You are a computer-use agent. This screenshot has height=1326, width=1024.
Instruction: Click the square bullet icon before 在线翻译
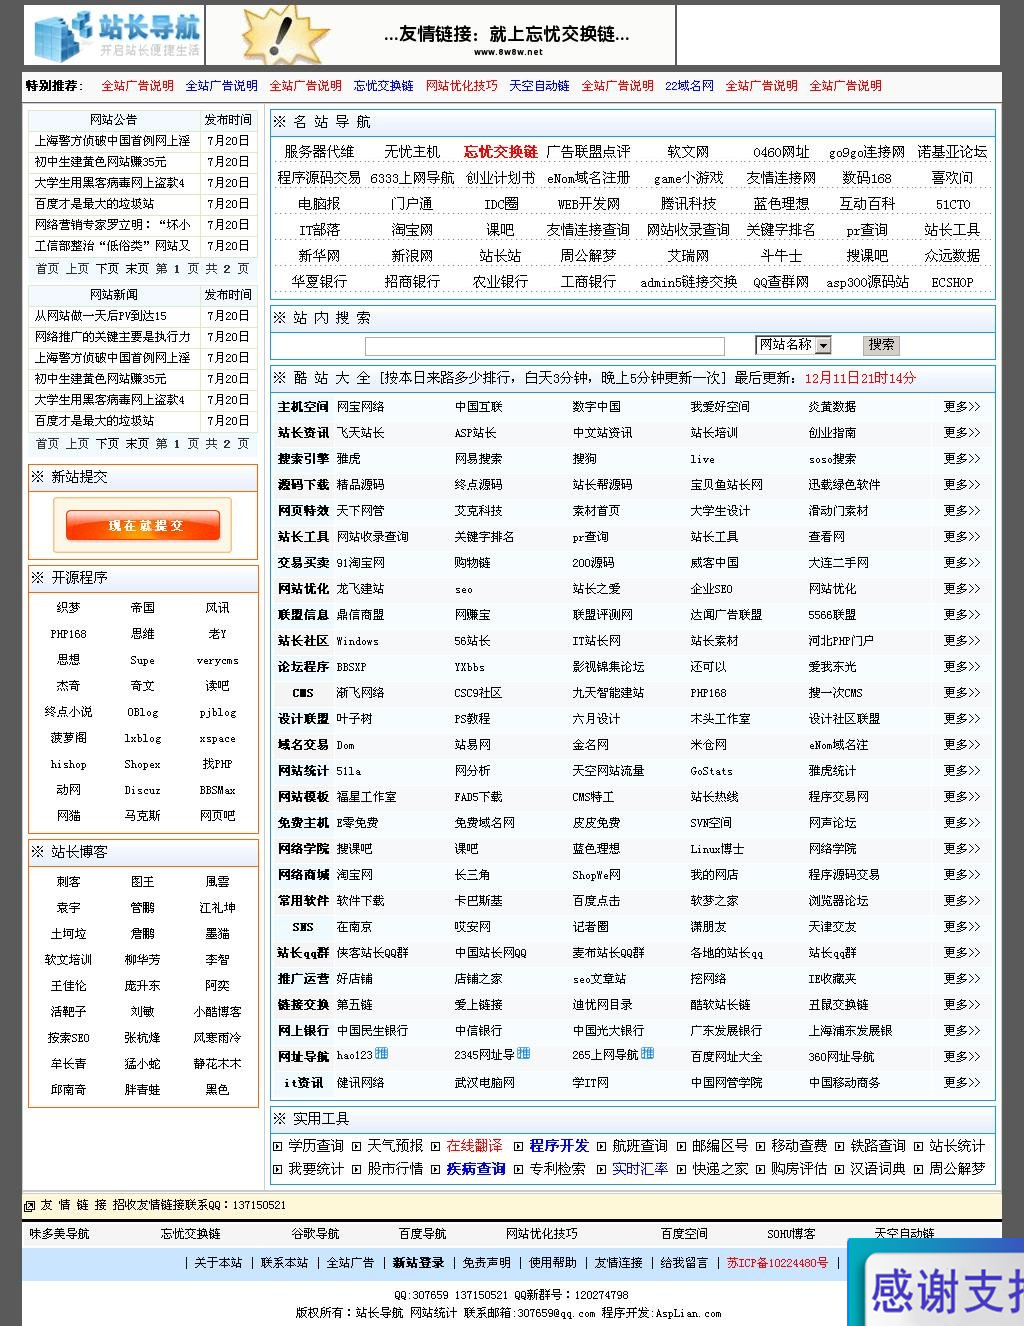[435, 1146]
